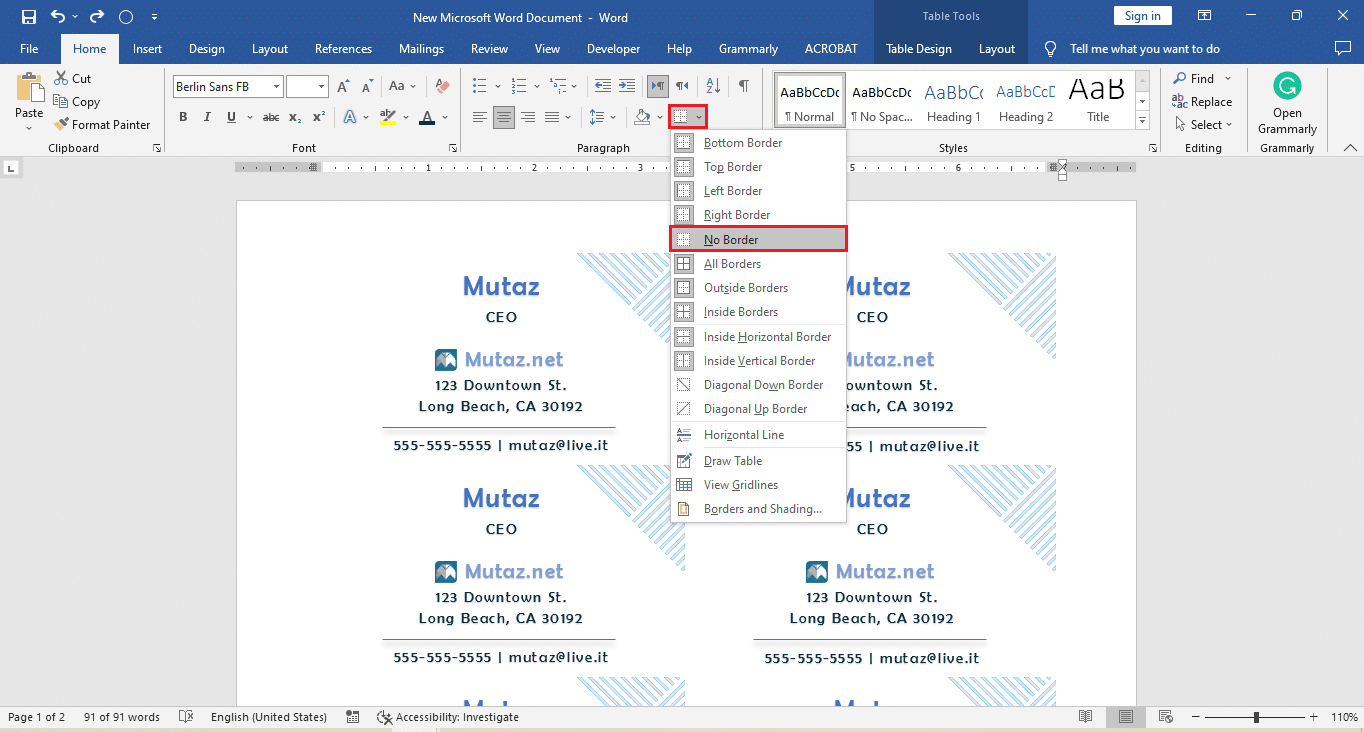The width and height of the screenshot is (1364, 732).
Task: Click the Format Painter brush icon
Action: tap(60, 125)
